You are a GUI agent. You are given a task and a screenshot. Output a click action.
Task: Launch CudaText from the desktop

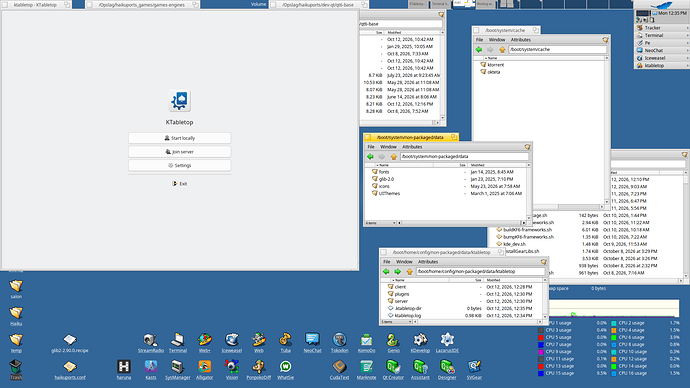click(x=339, y=370)
